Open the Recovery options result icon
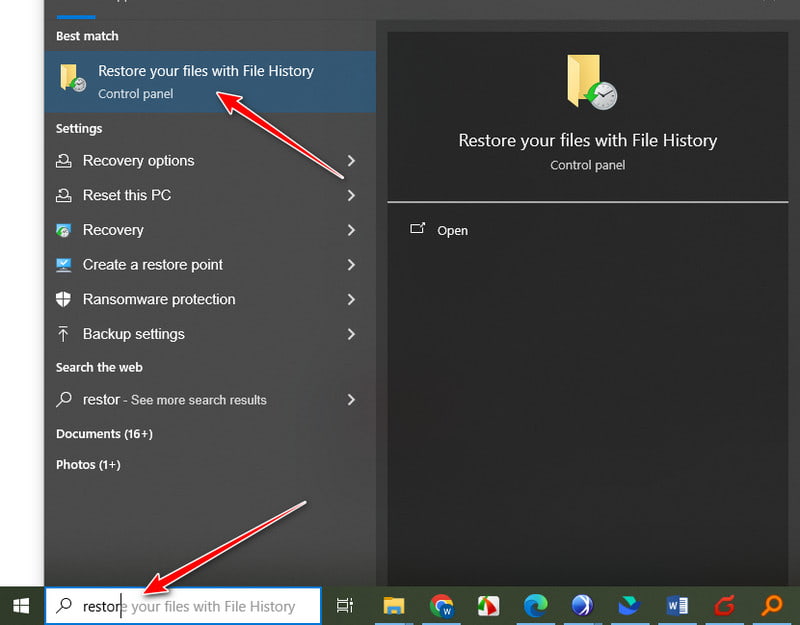The height and width of the screenshot is (625, 800). tap(64, 161)
